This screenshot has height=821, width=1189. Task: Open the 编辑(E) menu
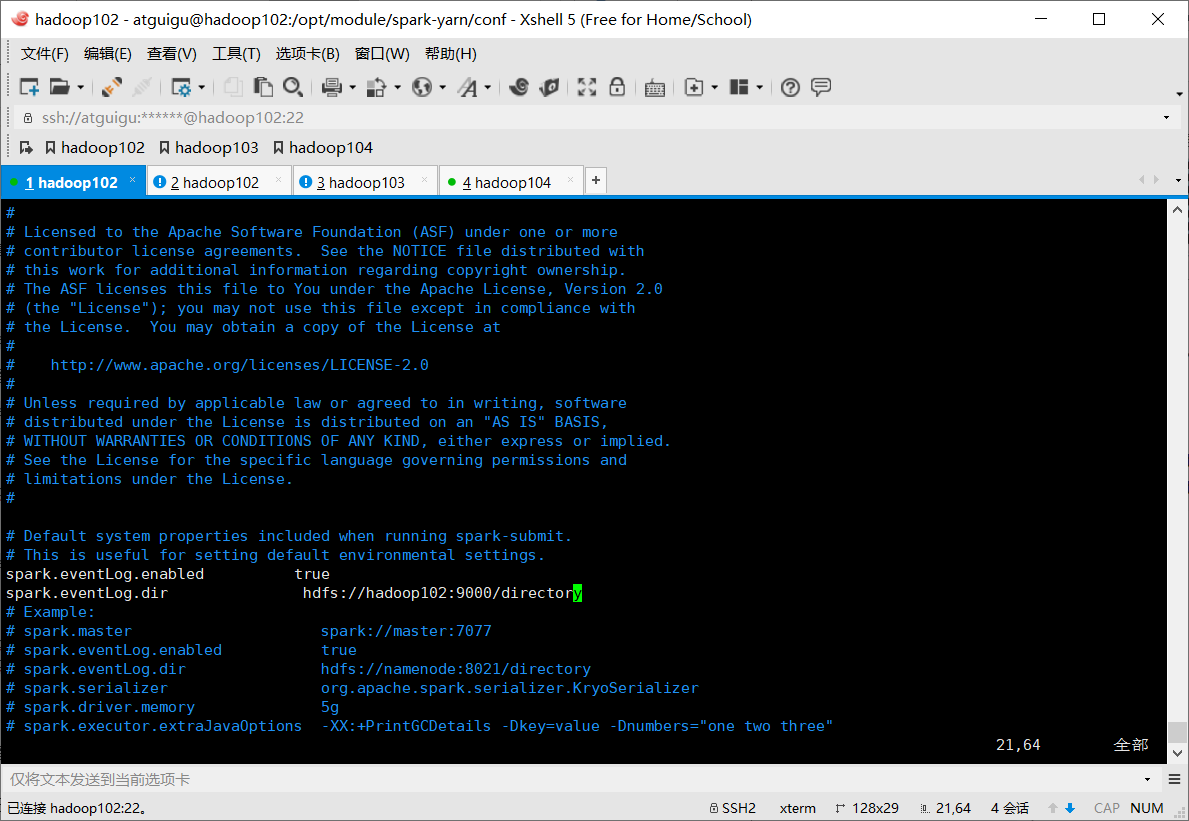tap(108, 54)
